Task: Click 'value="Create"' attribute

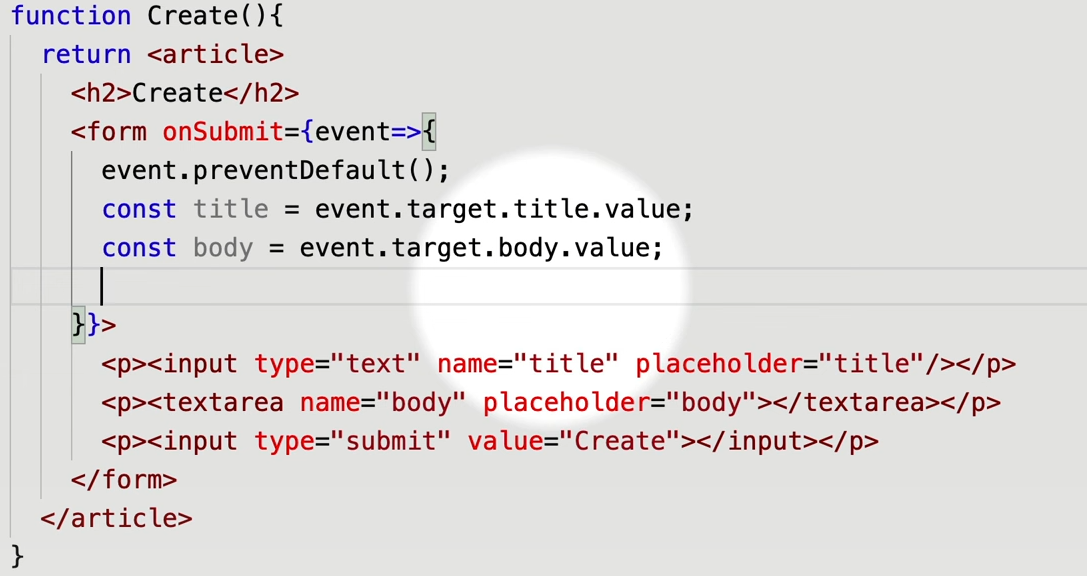Action: (573, 442)
